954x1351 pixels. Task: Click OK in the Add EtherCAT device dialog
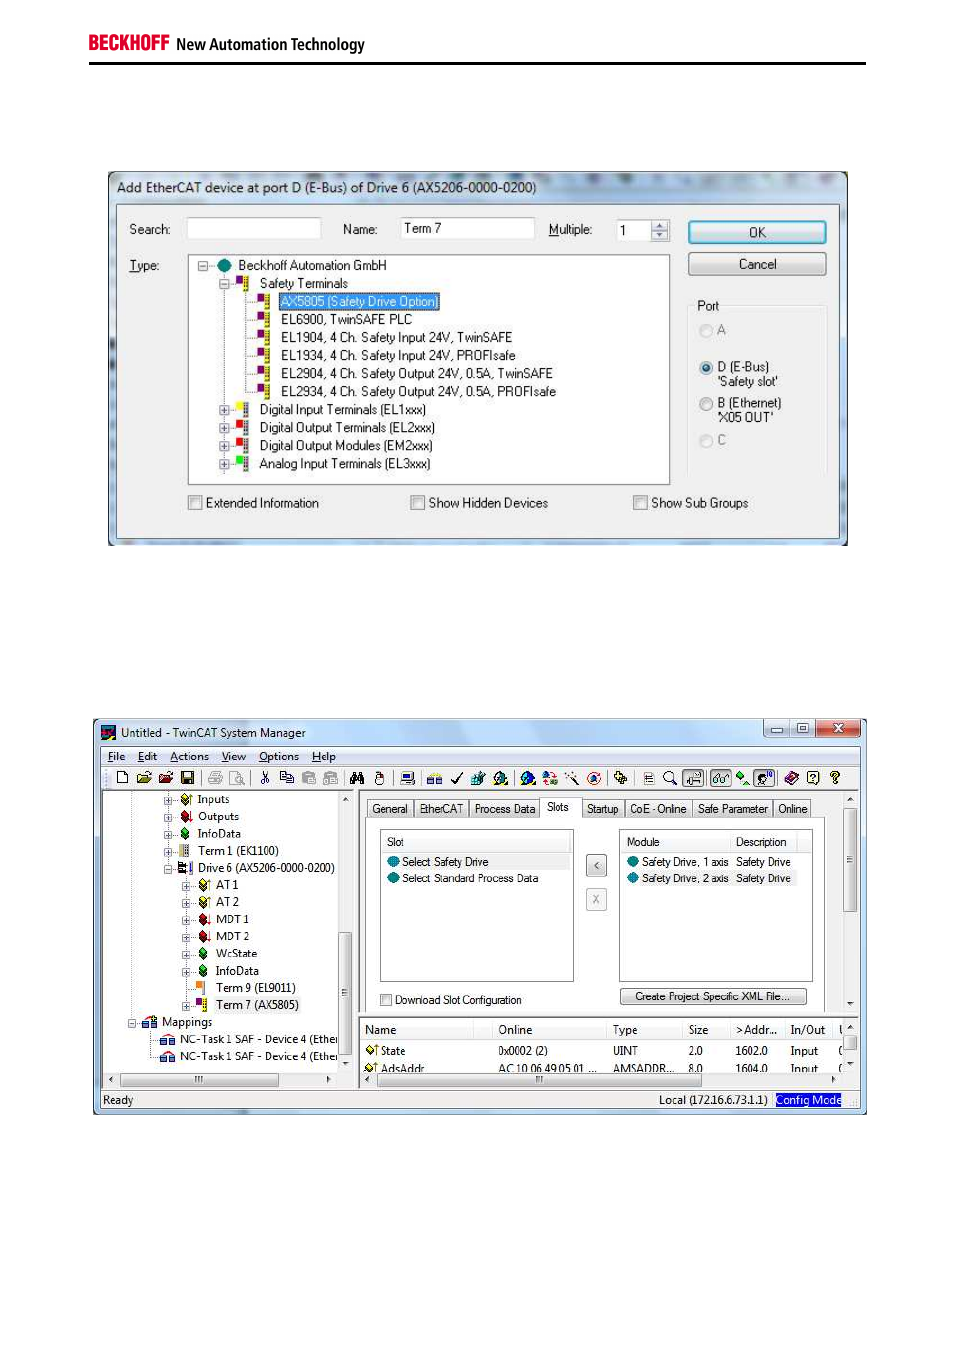757,232
